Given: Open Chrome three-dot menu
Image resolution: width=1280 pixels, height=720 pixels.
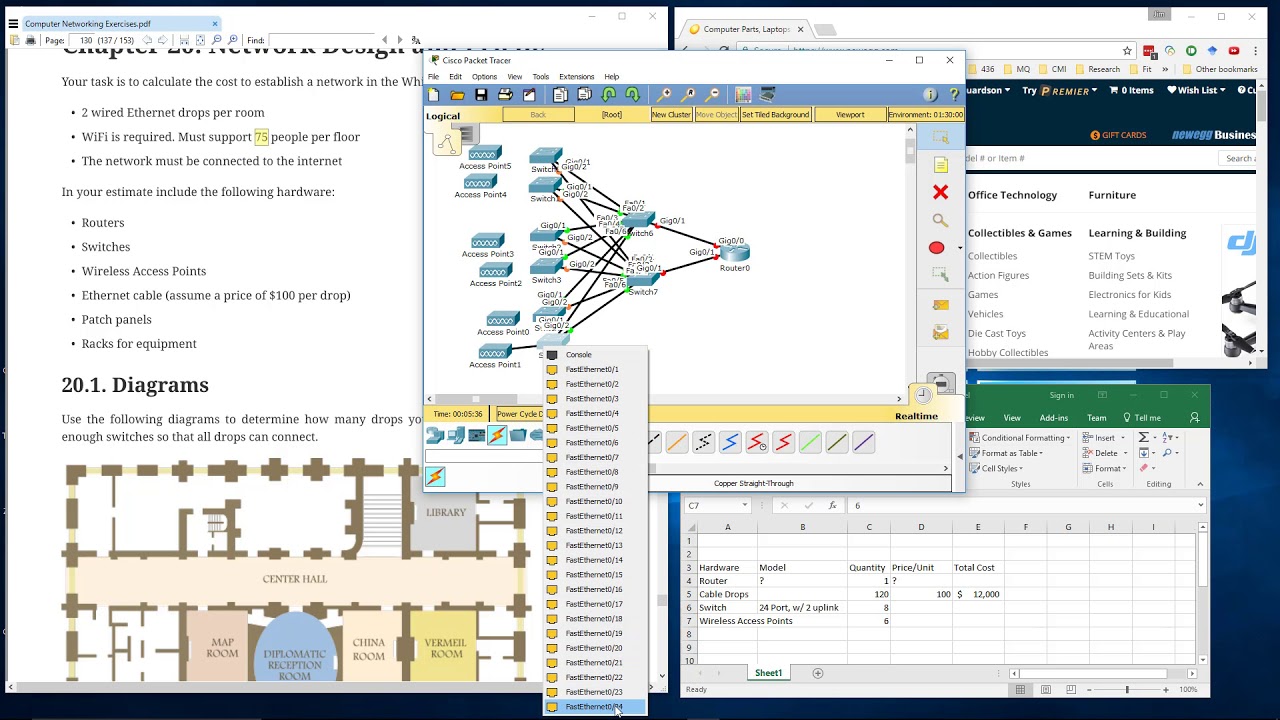Looking at the screenshot, I should [x=1254, y=51].
